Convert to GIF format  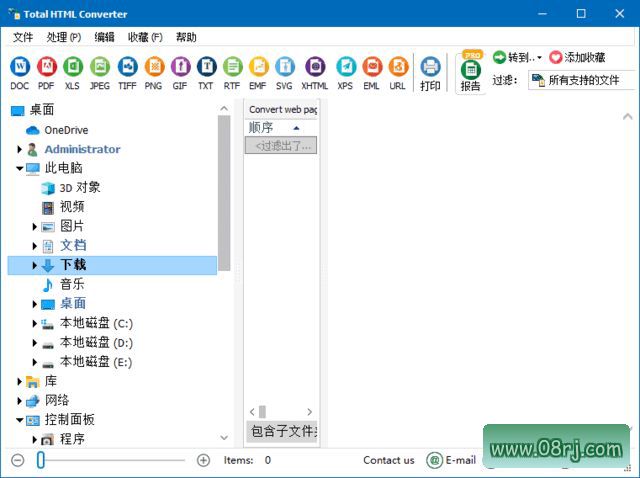point(180,73)
